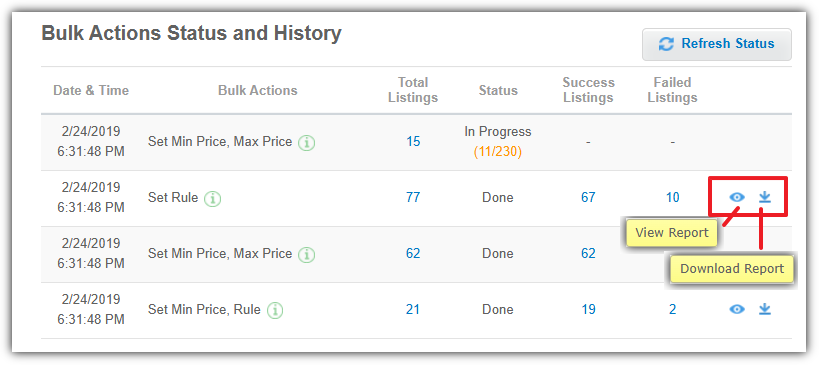Open failed listings count 2

coord(672,310)
